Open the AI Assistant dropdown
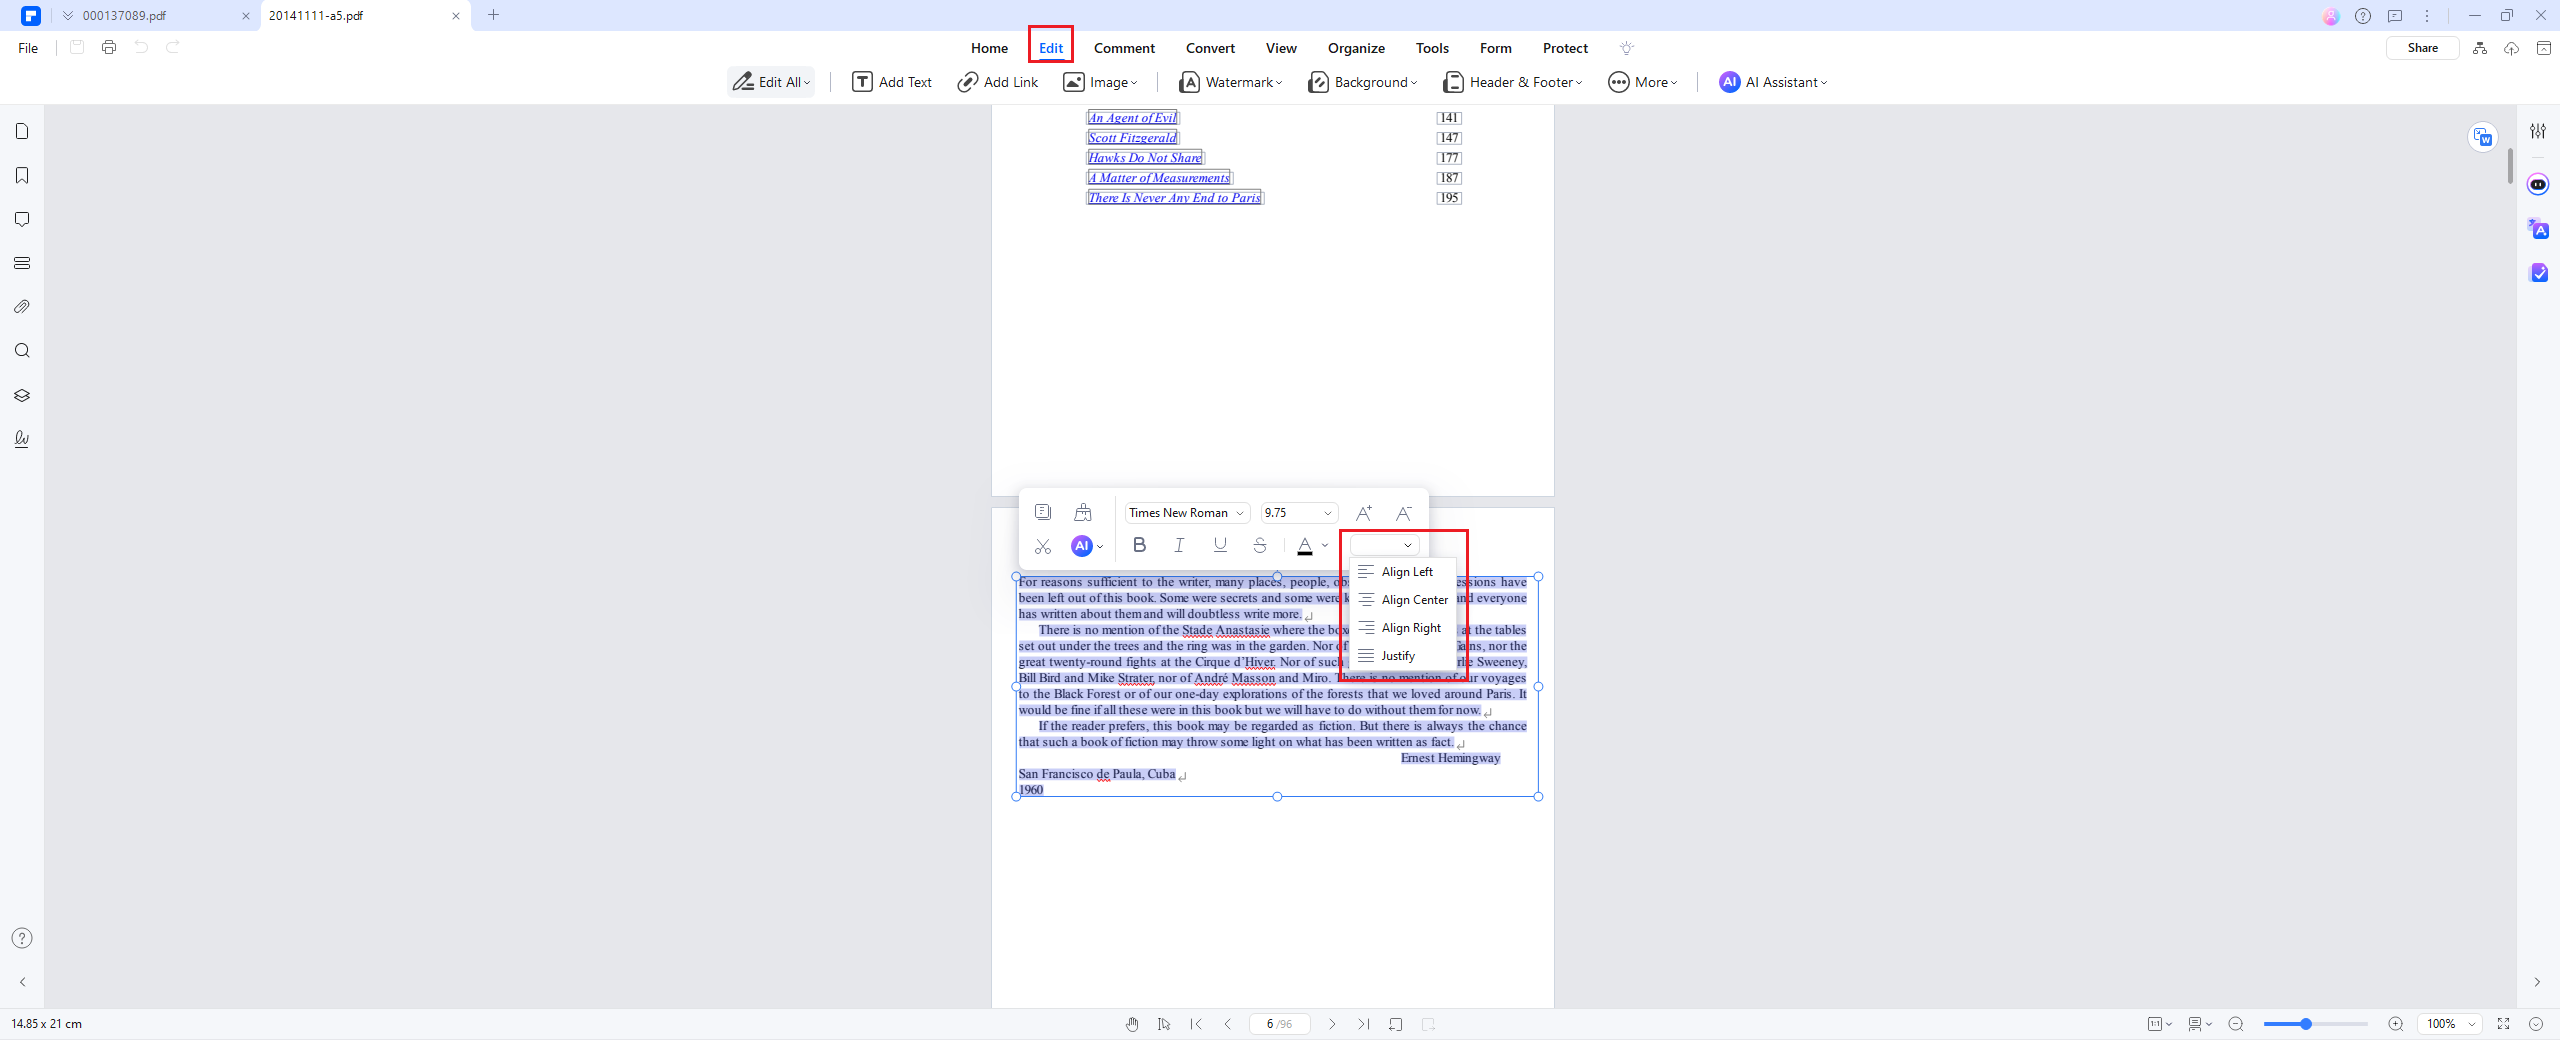The width and height of the screenshot is (2560, 1040). point(1773,82)
